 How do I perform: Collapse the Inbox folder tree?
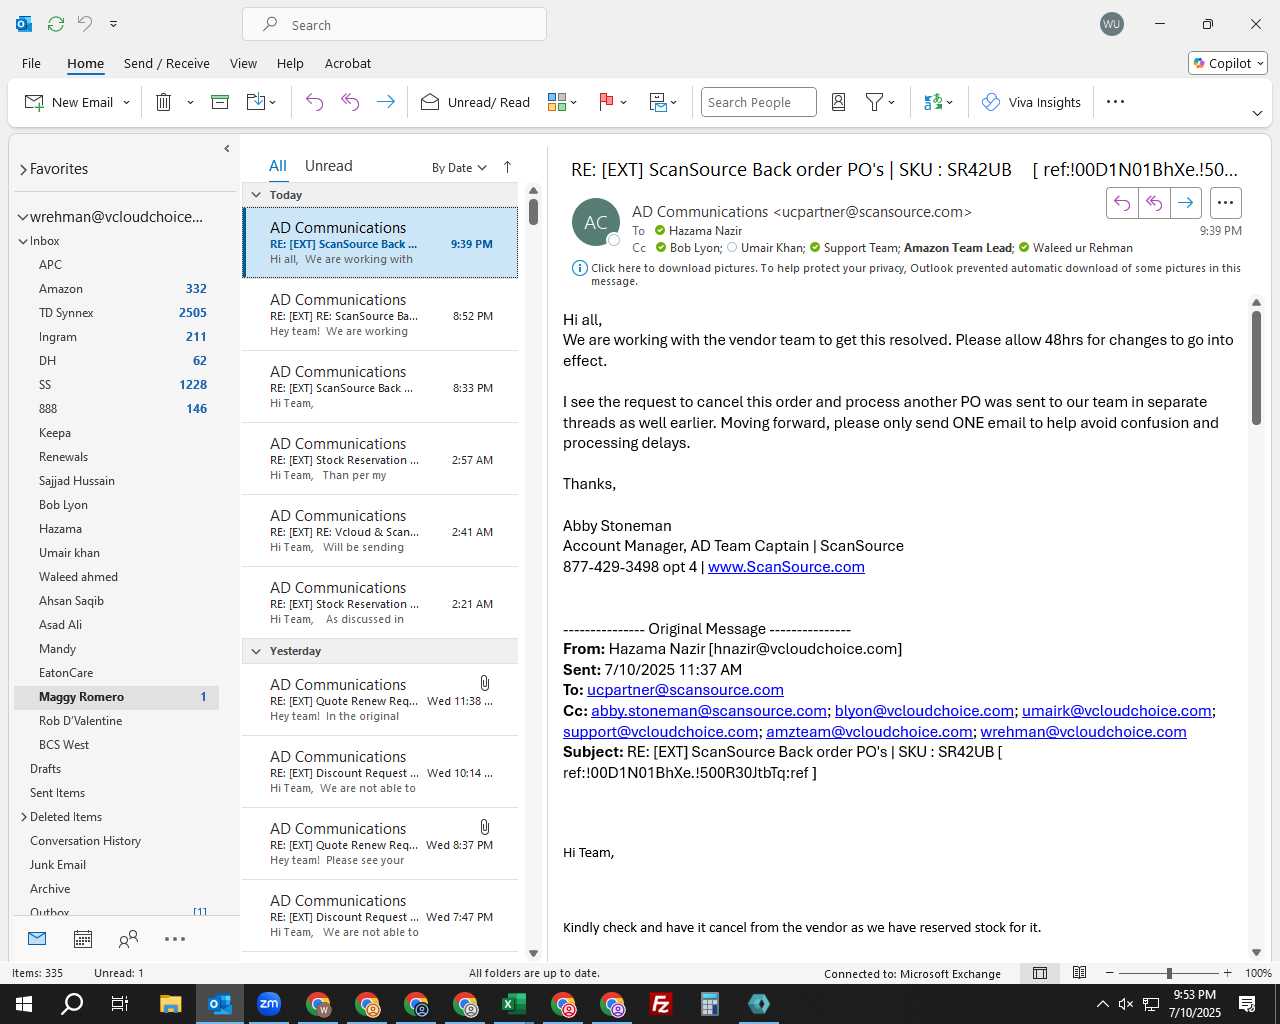(23, 241)
